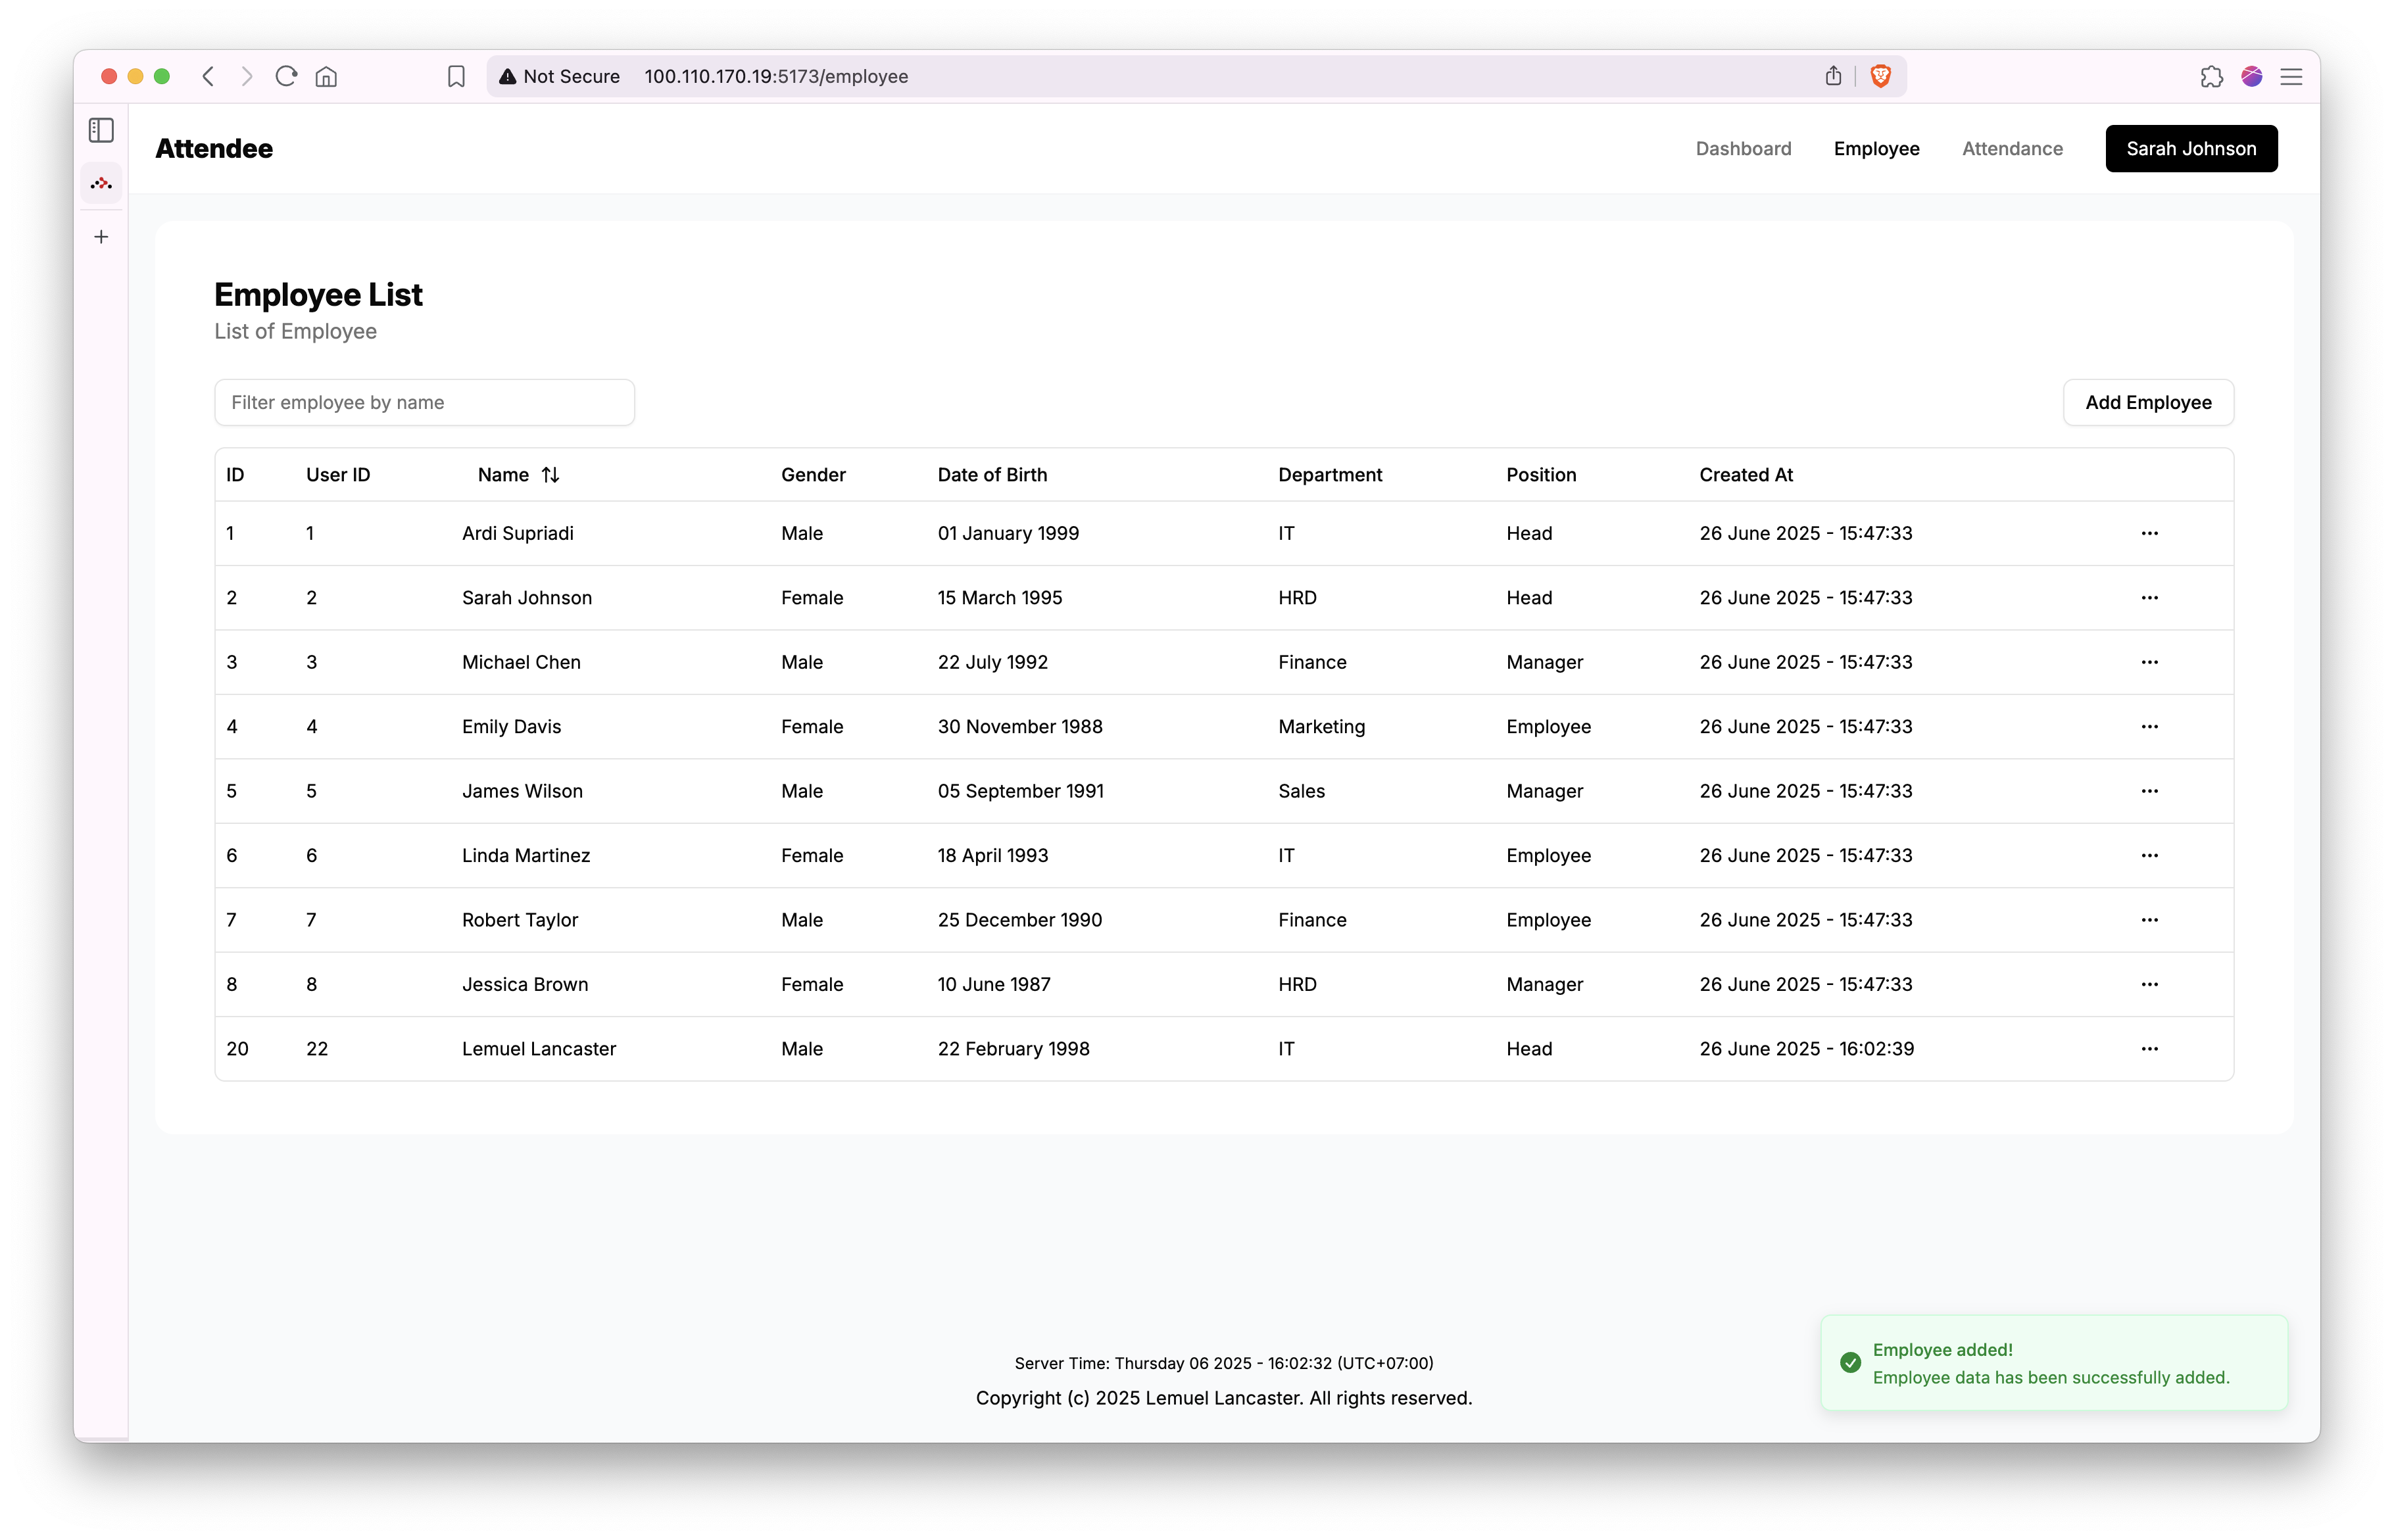
Task: Select the name cell Emily Davis
Action: 511,727
